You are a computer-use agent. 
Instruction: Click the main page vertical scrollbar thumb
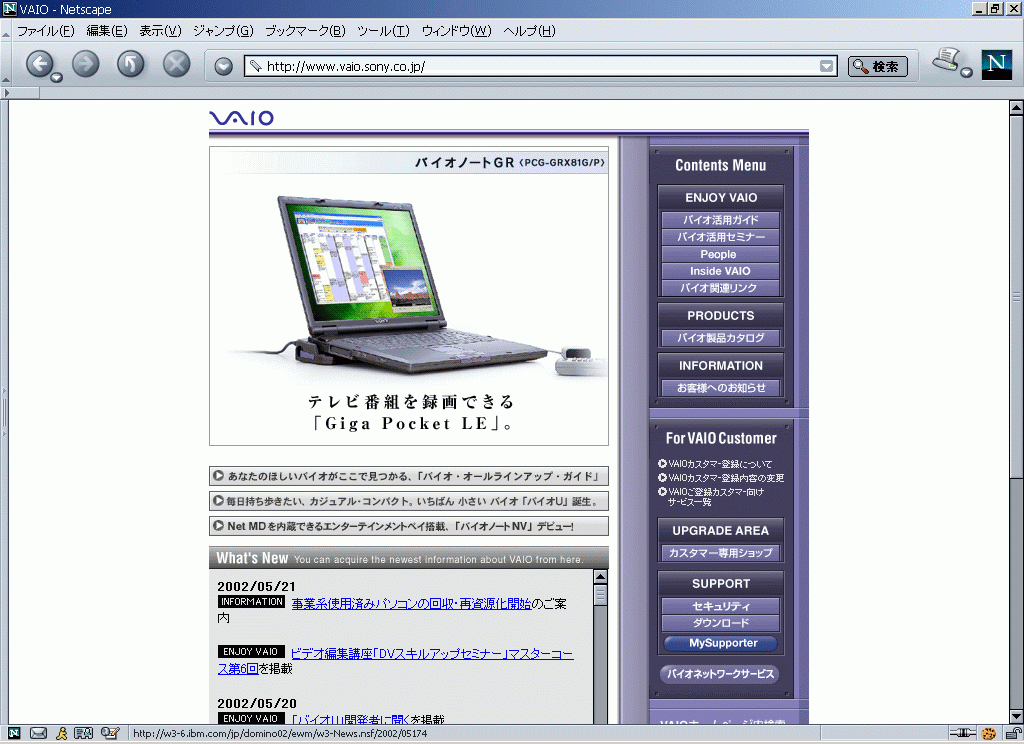click(x=1016, y=297)
